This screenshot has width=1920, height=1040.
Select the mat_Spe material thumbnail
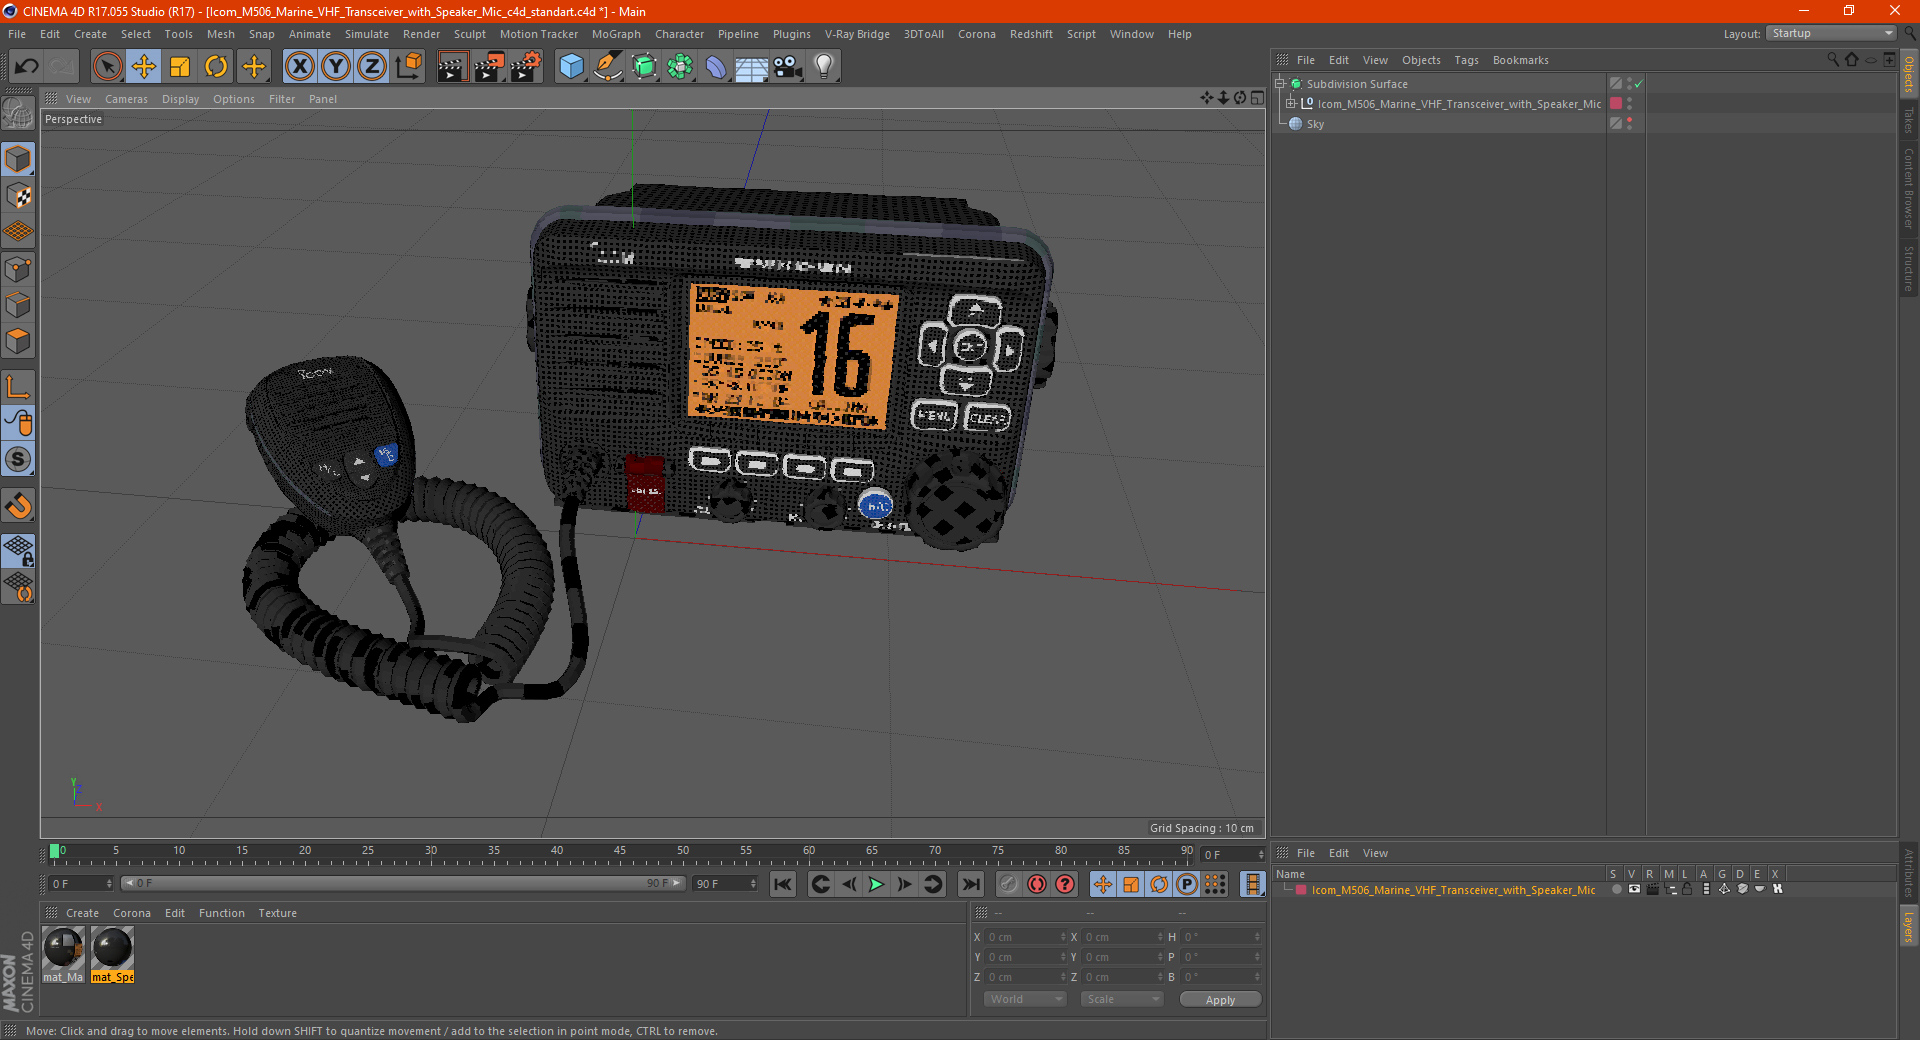pyautogui.click(x=112, y=954)
